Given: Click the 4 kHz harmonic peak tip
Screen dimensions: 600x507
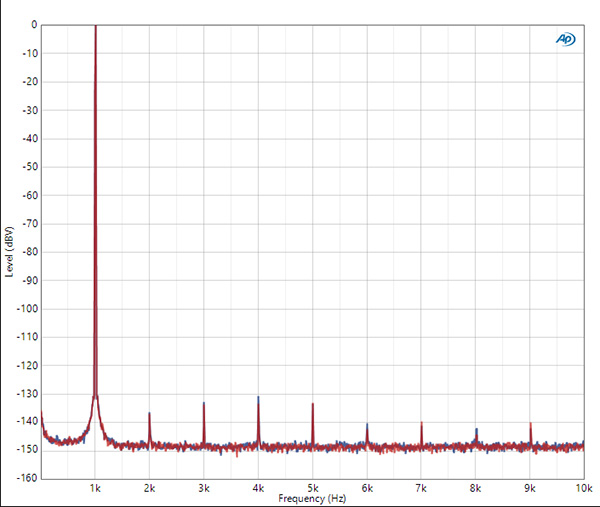Looking at the screenshot, I should pyautogui.click(x=258, y=398).
